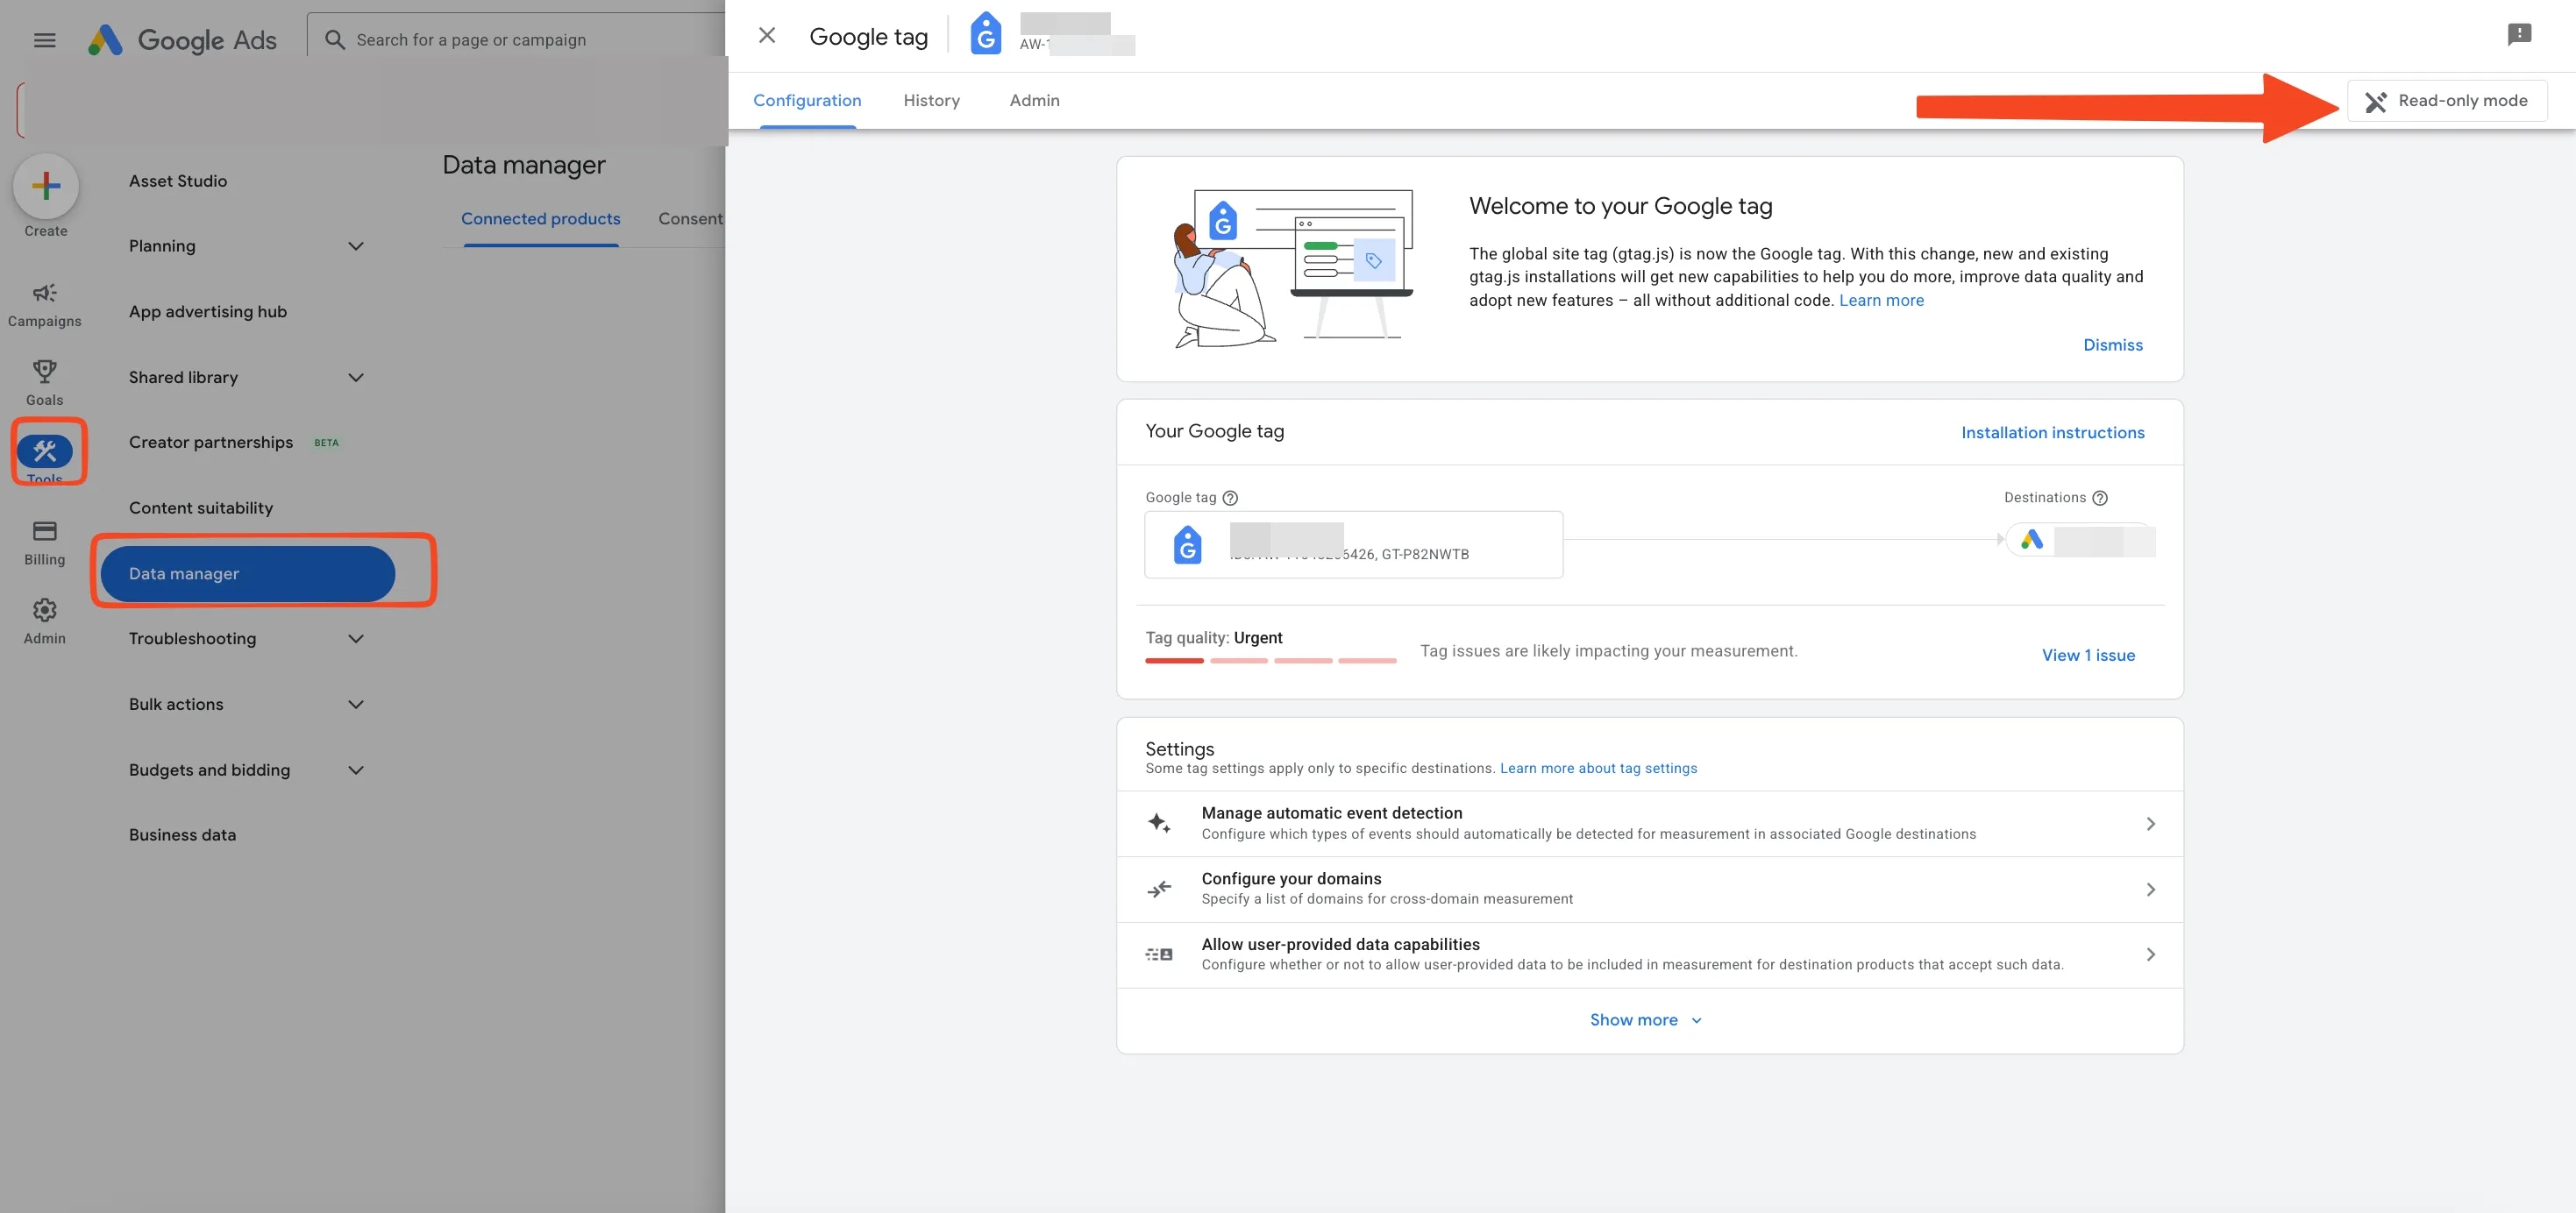Expand the Bulk actions section

(246, 704)
